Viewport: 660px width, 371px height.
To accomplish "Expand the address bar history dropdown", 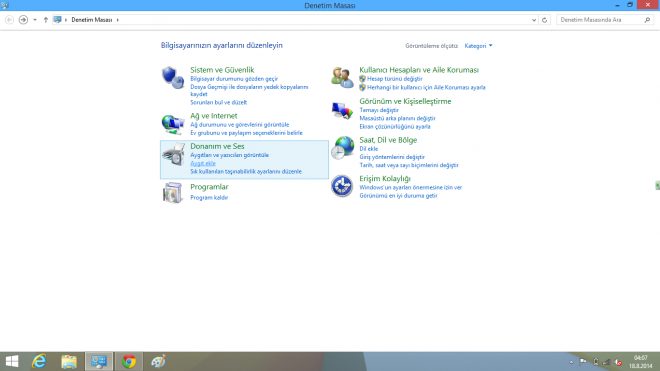I will pyautogui.click(x=534, y=20).
